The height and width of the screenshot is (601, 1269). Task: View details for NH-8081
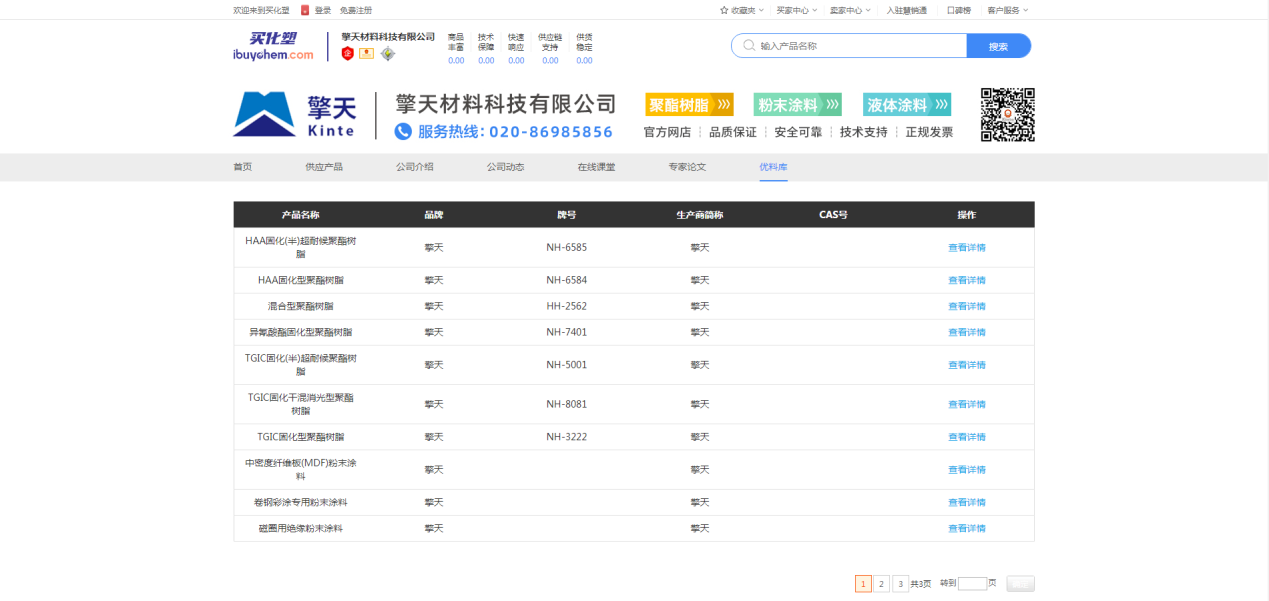point(967,404)
